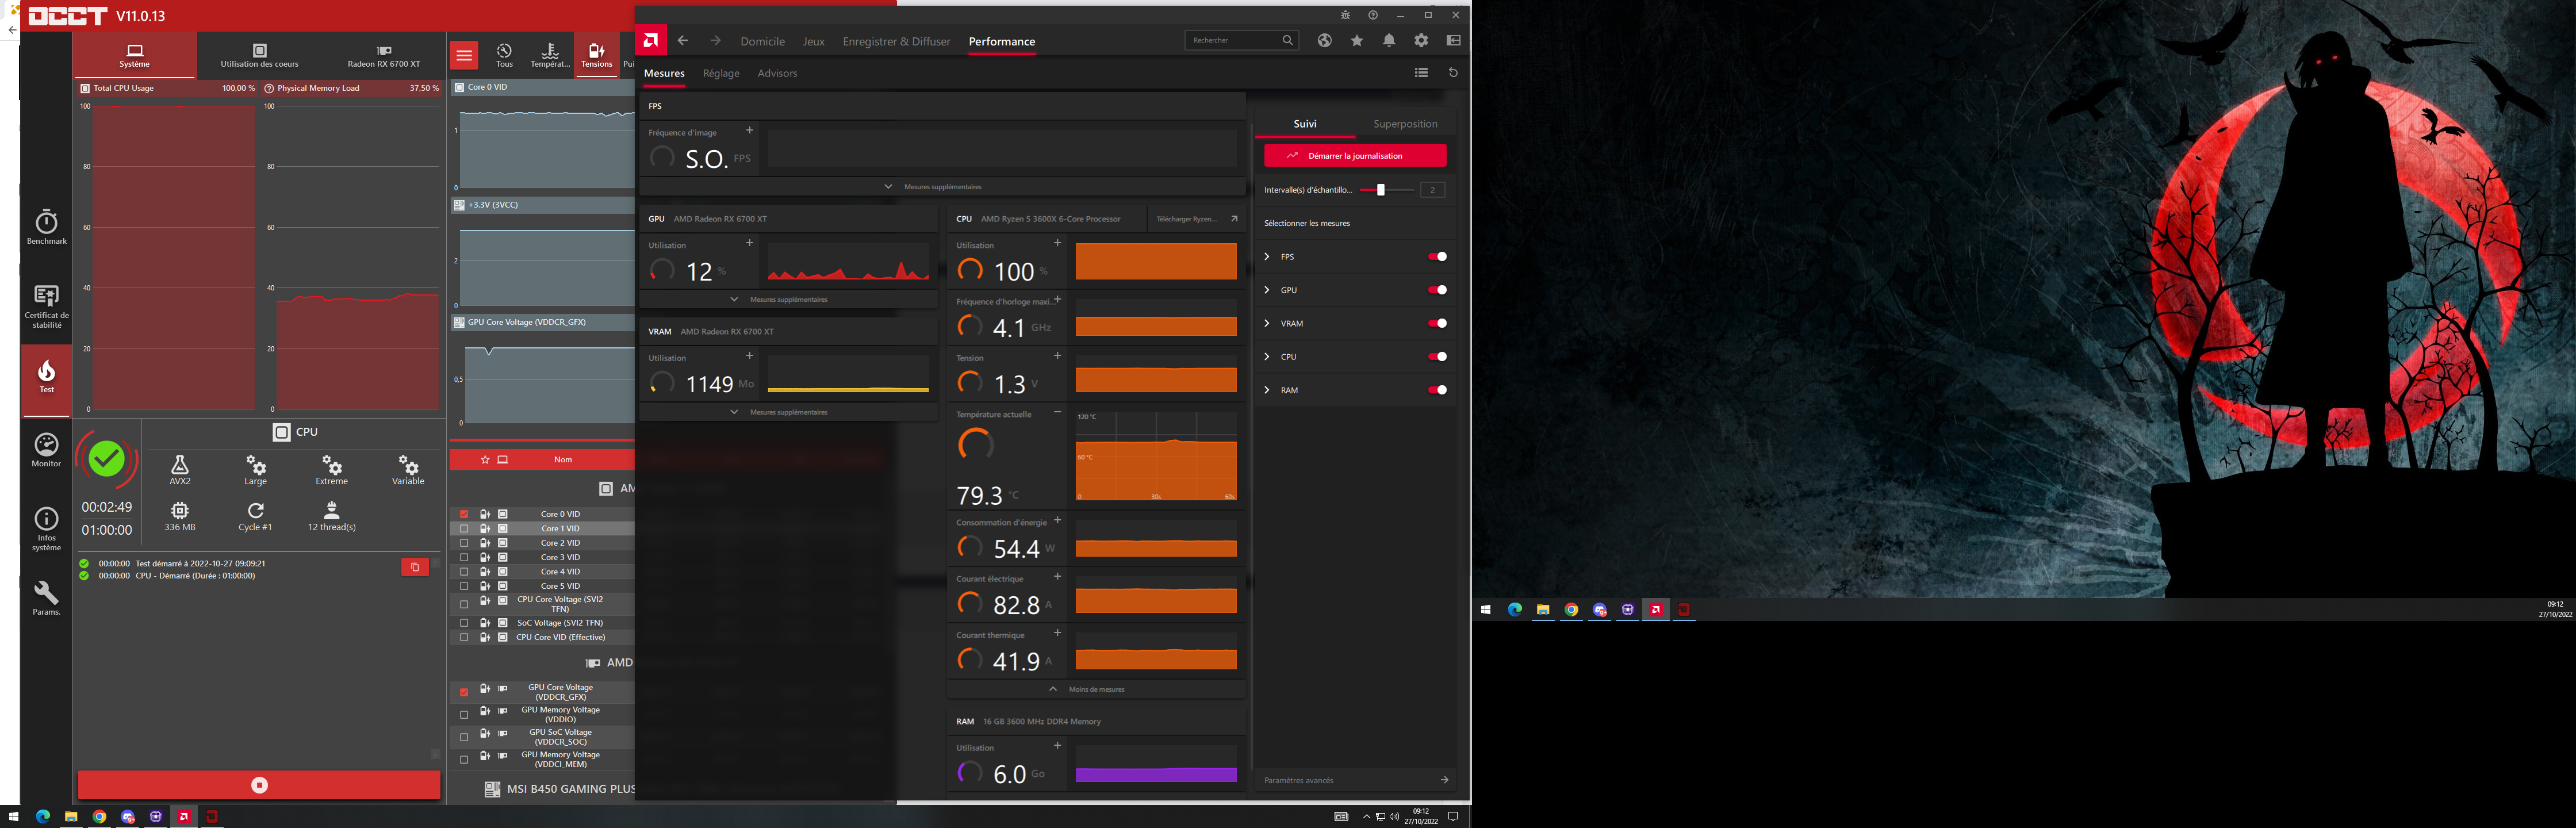This screenshot has width=2576, height=828.
Task: Open AMD Software favorites star
Action: (1357, 40)
